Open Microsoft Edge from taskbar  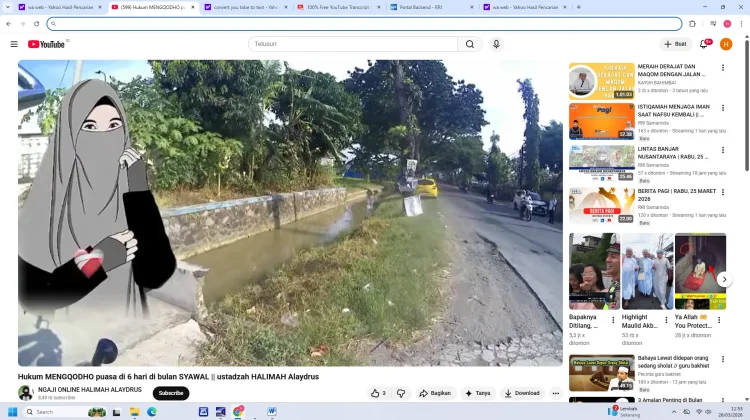pyautogui.click(x=152, y=412)
